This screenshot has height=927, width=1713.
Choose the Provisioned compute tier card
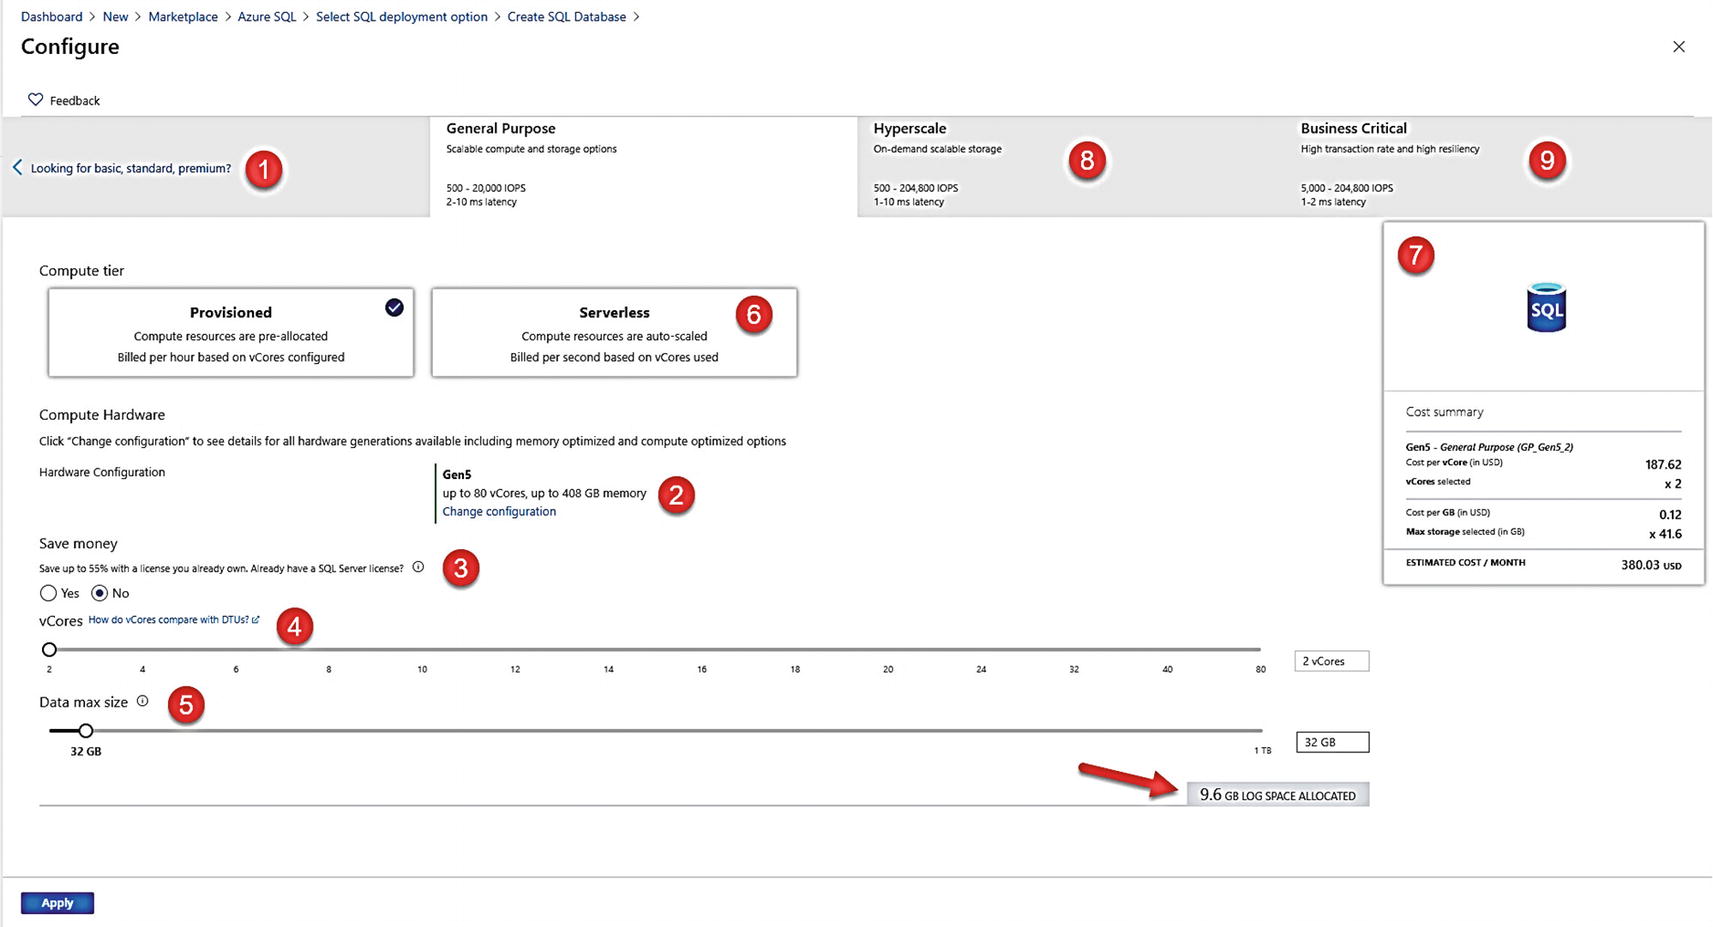[x=231, y=333]
